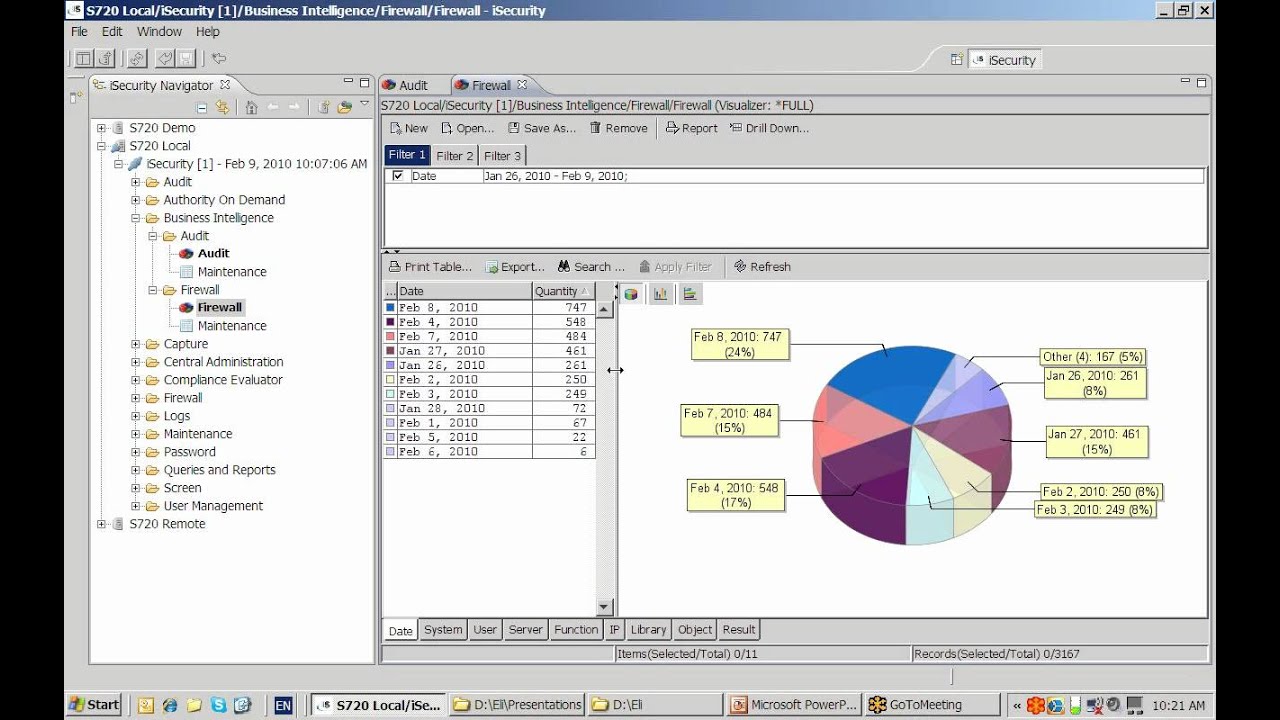The width and height of the screenshot is (1280, 720).
Task: Sort by the Date column header
Action: [465, 291]
